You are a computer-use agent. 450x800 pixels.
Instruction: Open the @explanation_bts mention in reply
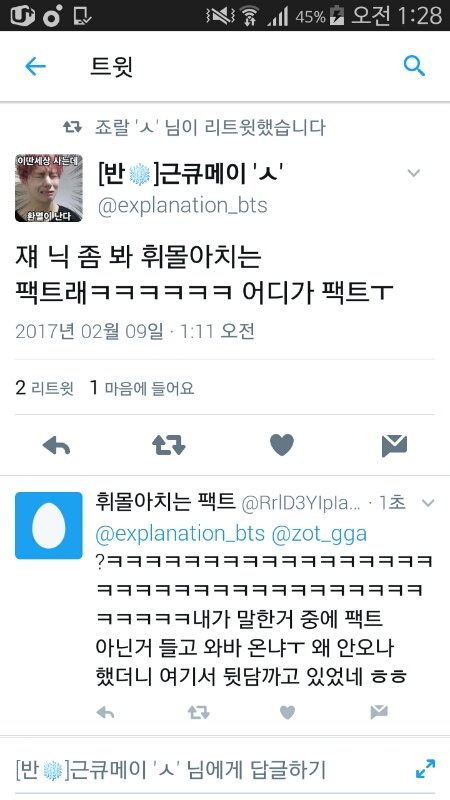tap(180, 534)
